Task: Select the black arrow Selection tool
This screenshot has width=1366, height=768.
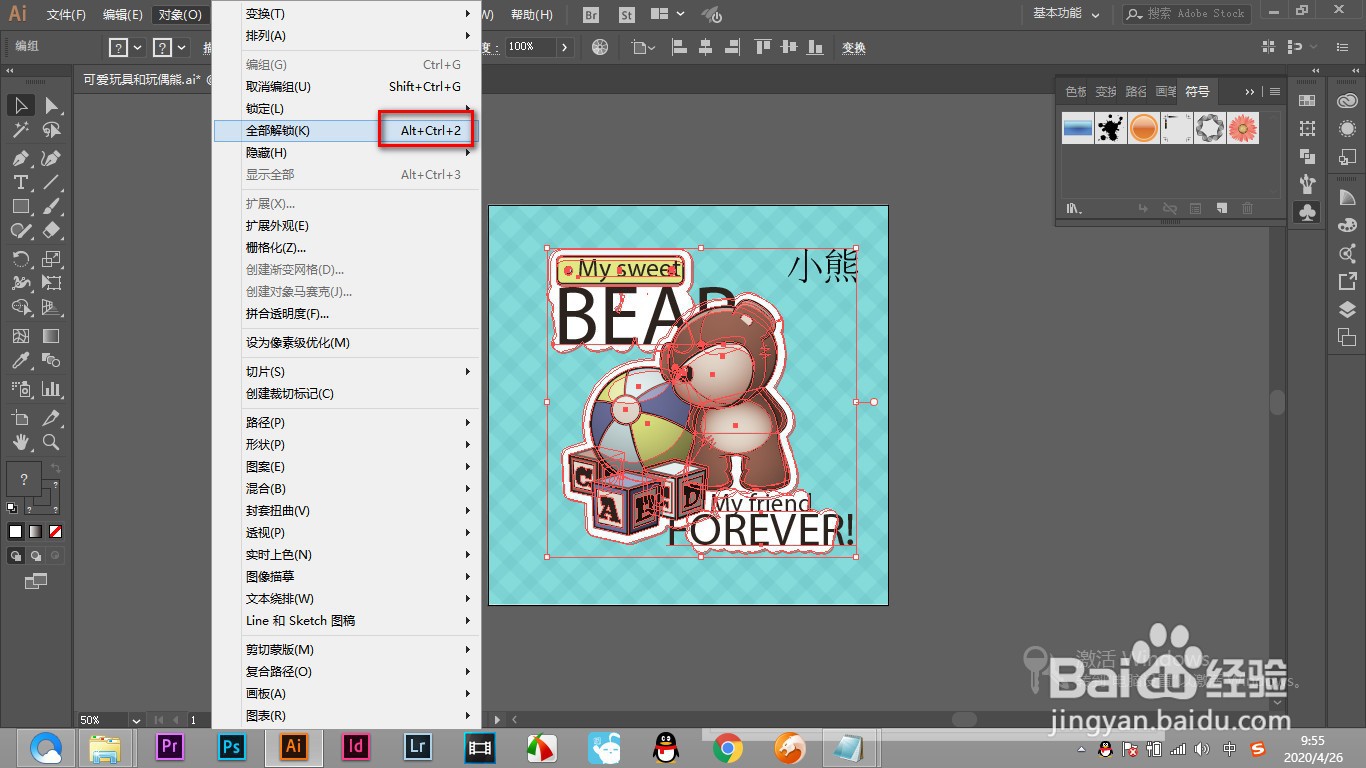Action: [x=21, y=106]
